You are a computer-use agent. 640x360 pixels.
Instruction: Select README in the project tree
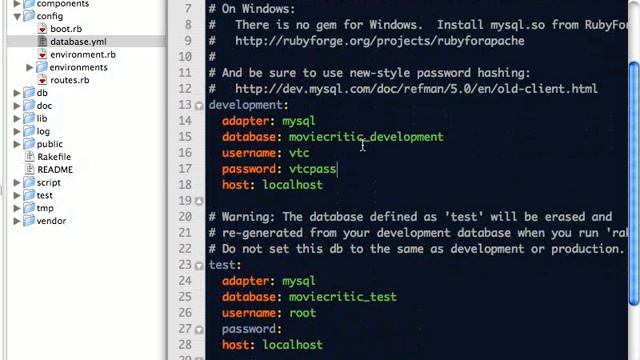(x=55, y=169)
